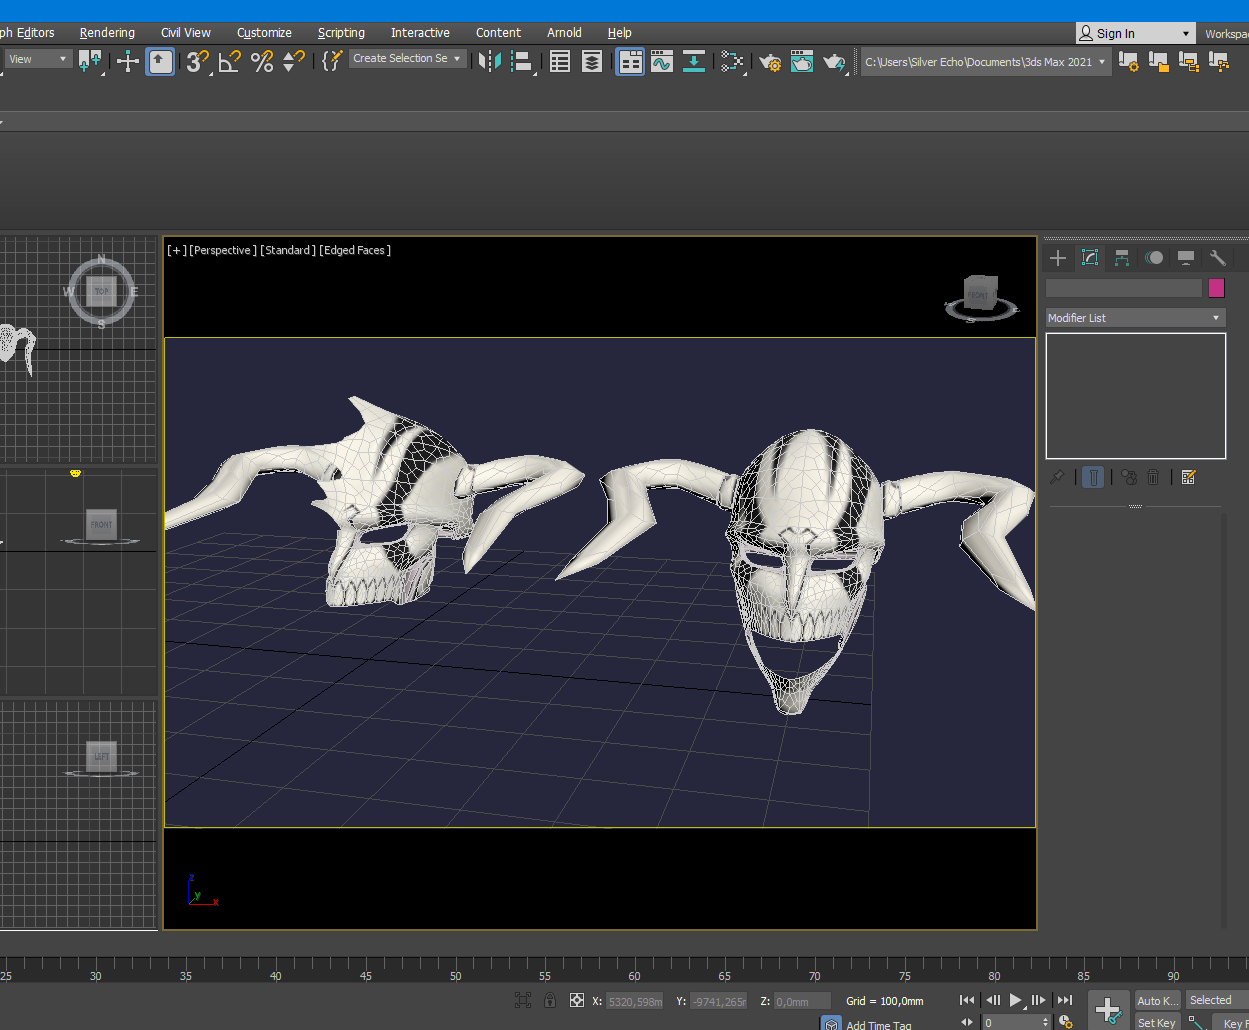
Task: Open Edit Named Selection Sets
Action: coord(332,61)
